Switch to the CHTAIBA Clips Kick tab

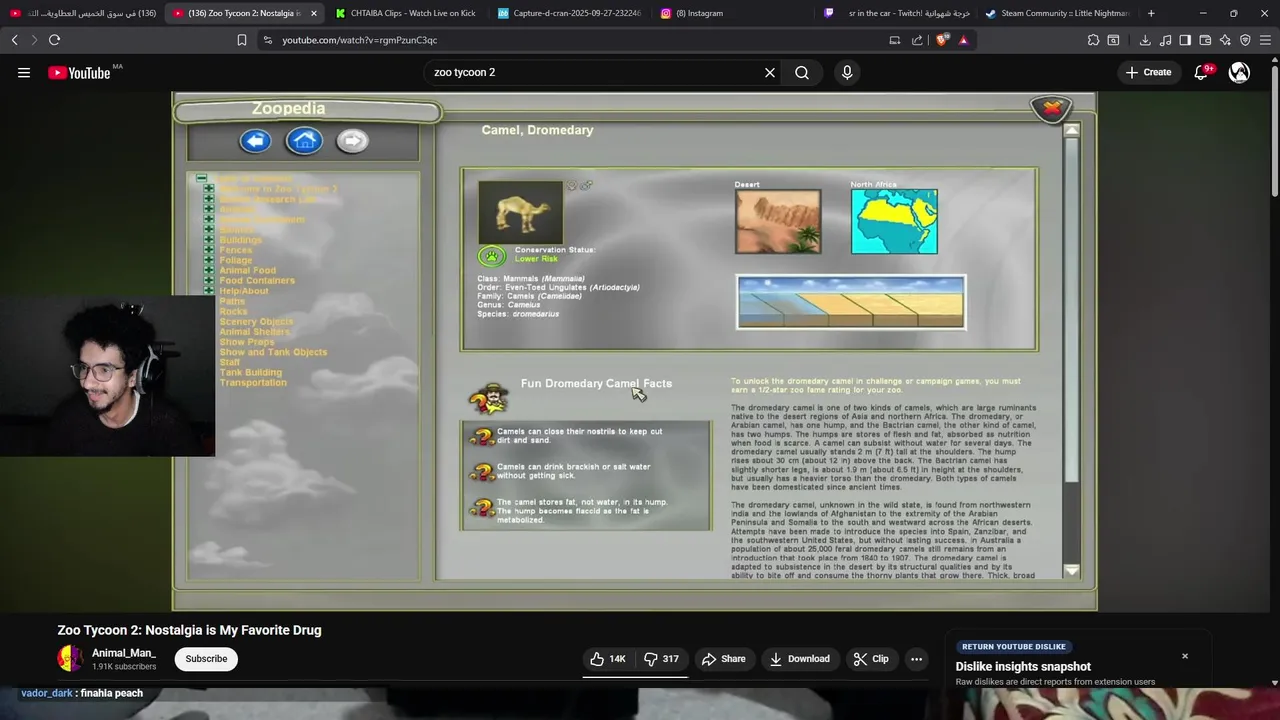point(406,13)
